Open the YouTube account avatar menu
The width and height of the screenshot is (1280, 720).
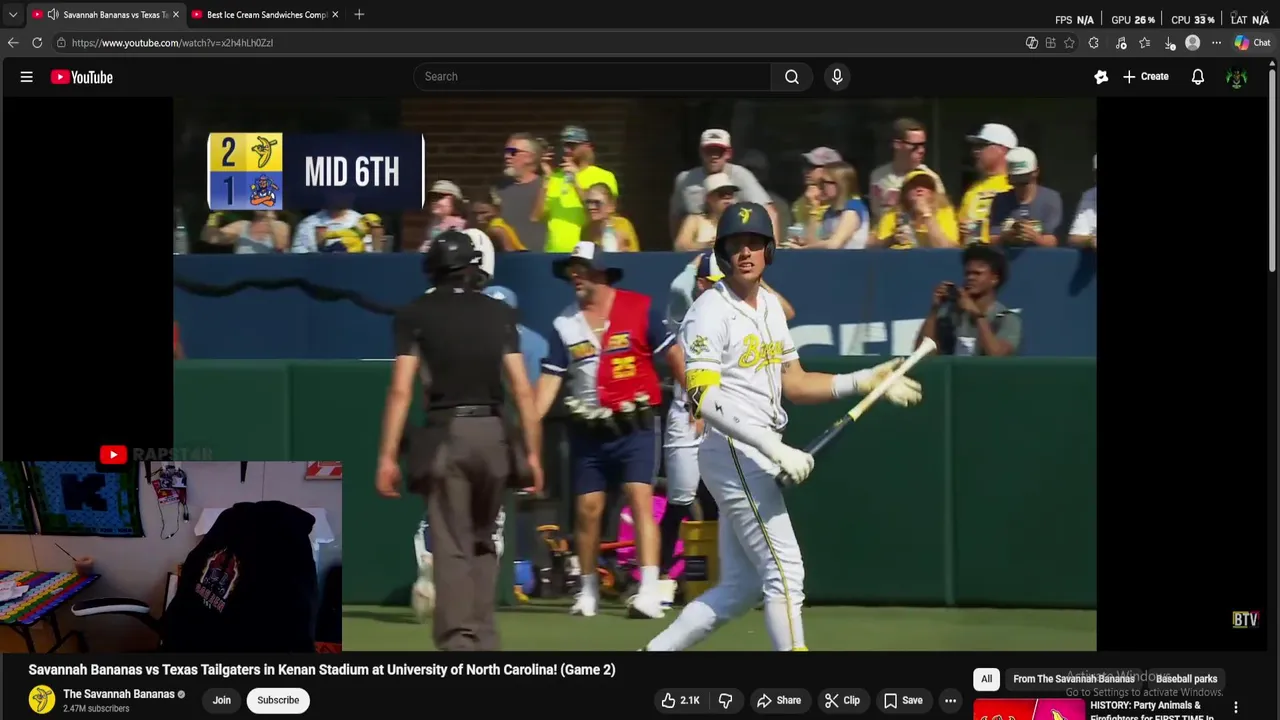click(x=1237, y=77)
